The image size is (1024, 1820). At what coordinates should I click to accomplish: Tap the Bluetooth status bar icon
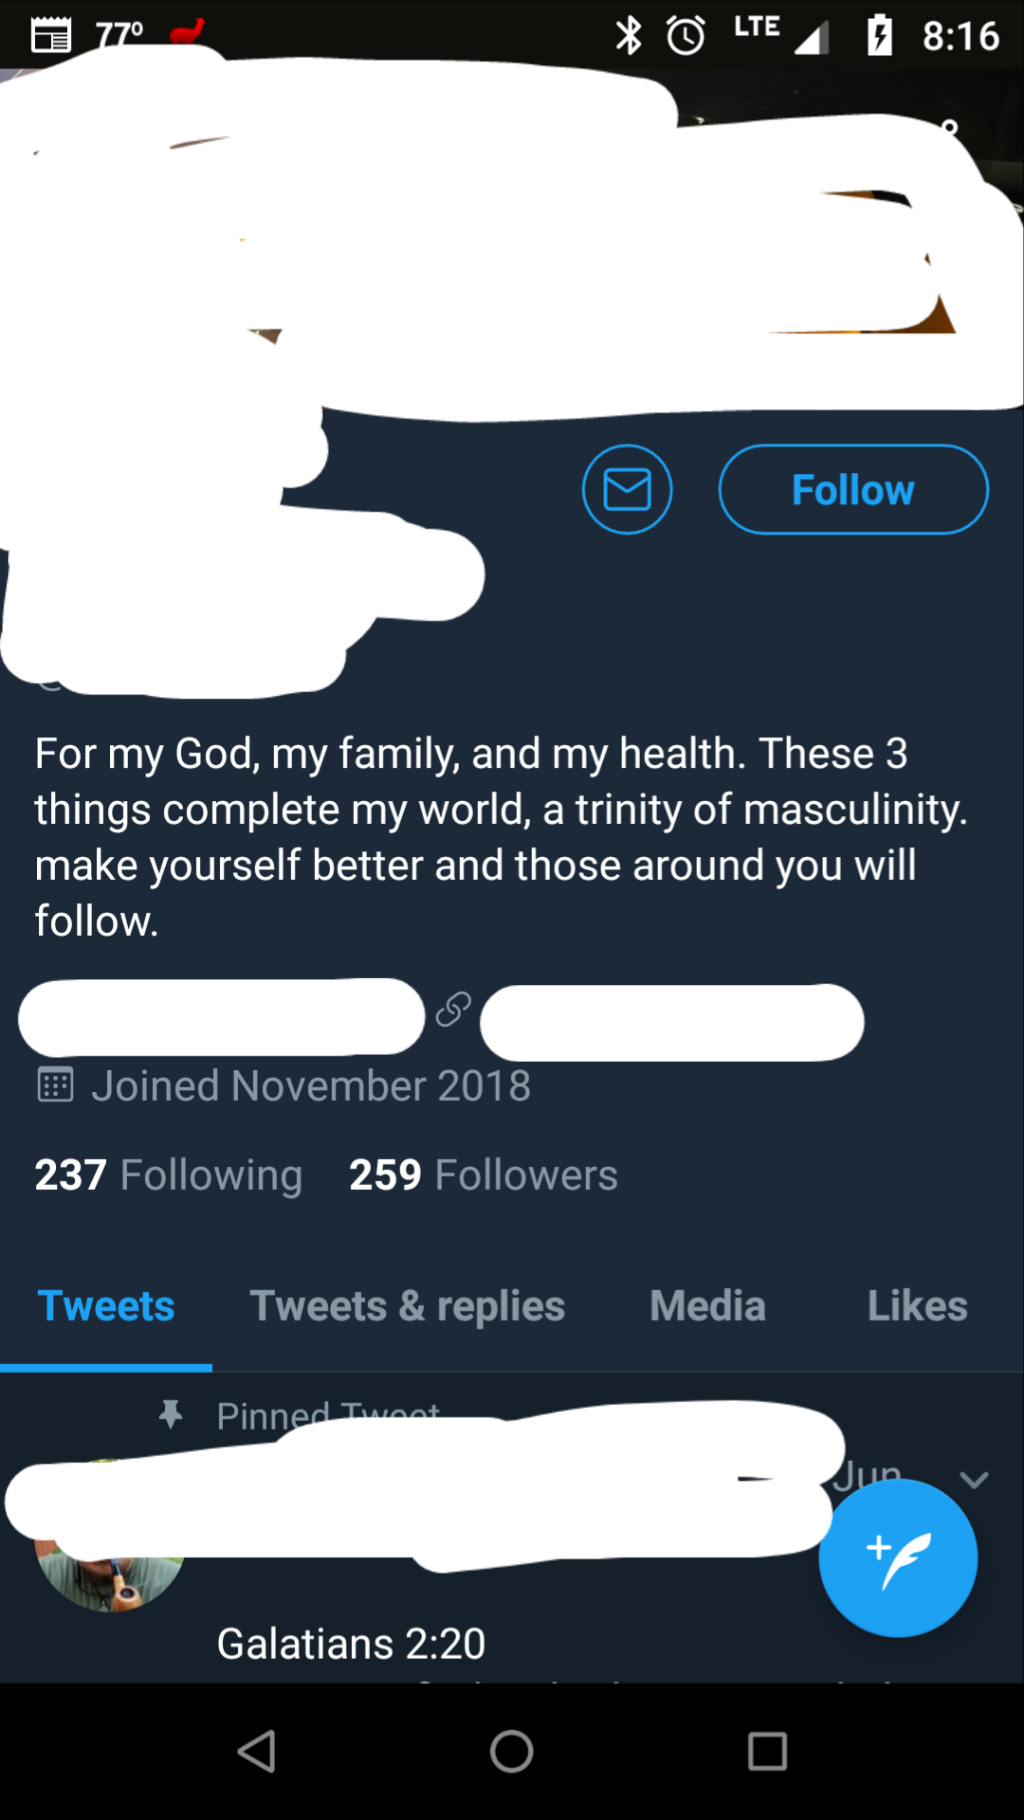click(x=628, y=36)
